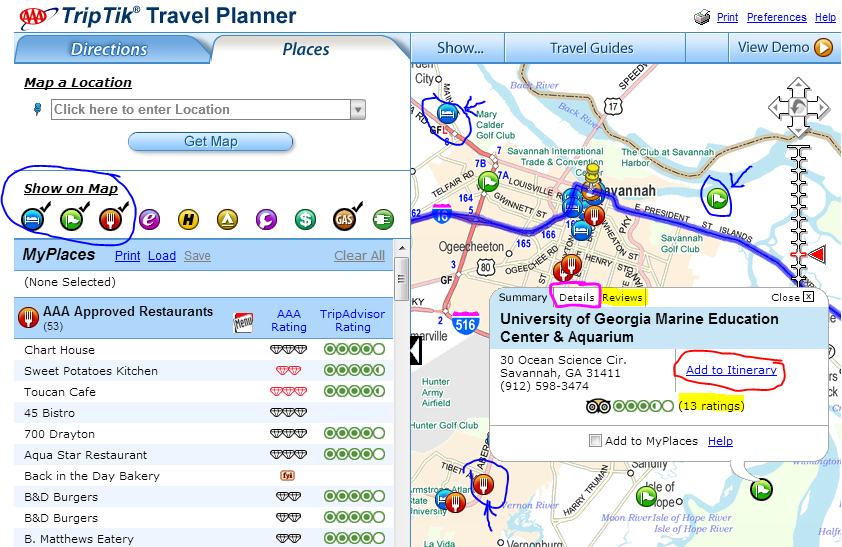Toggle GAS stations icon in Show on Map
Image resolution: width=842 pixels, height=547 pixels.
click(x=344, y=220)
